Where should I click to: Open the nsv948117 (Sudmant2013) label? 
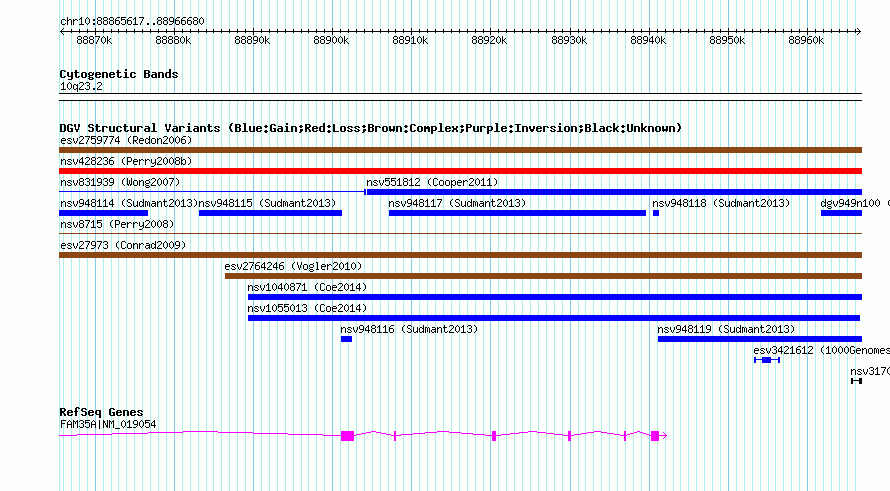[x=457, y=203]
